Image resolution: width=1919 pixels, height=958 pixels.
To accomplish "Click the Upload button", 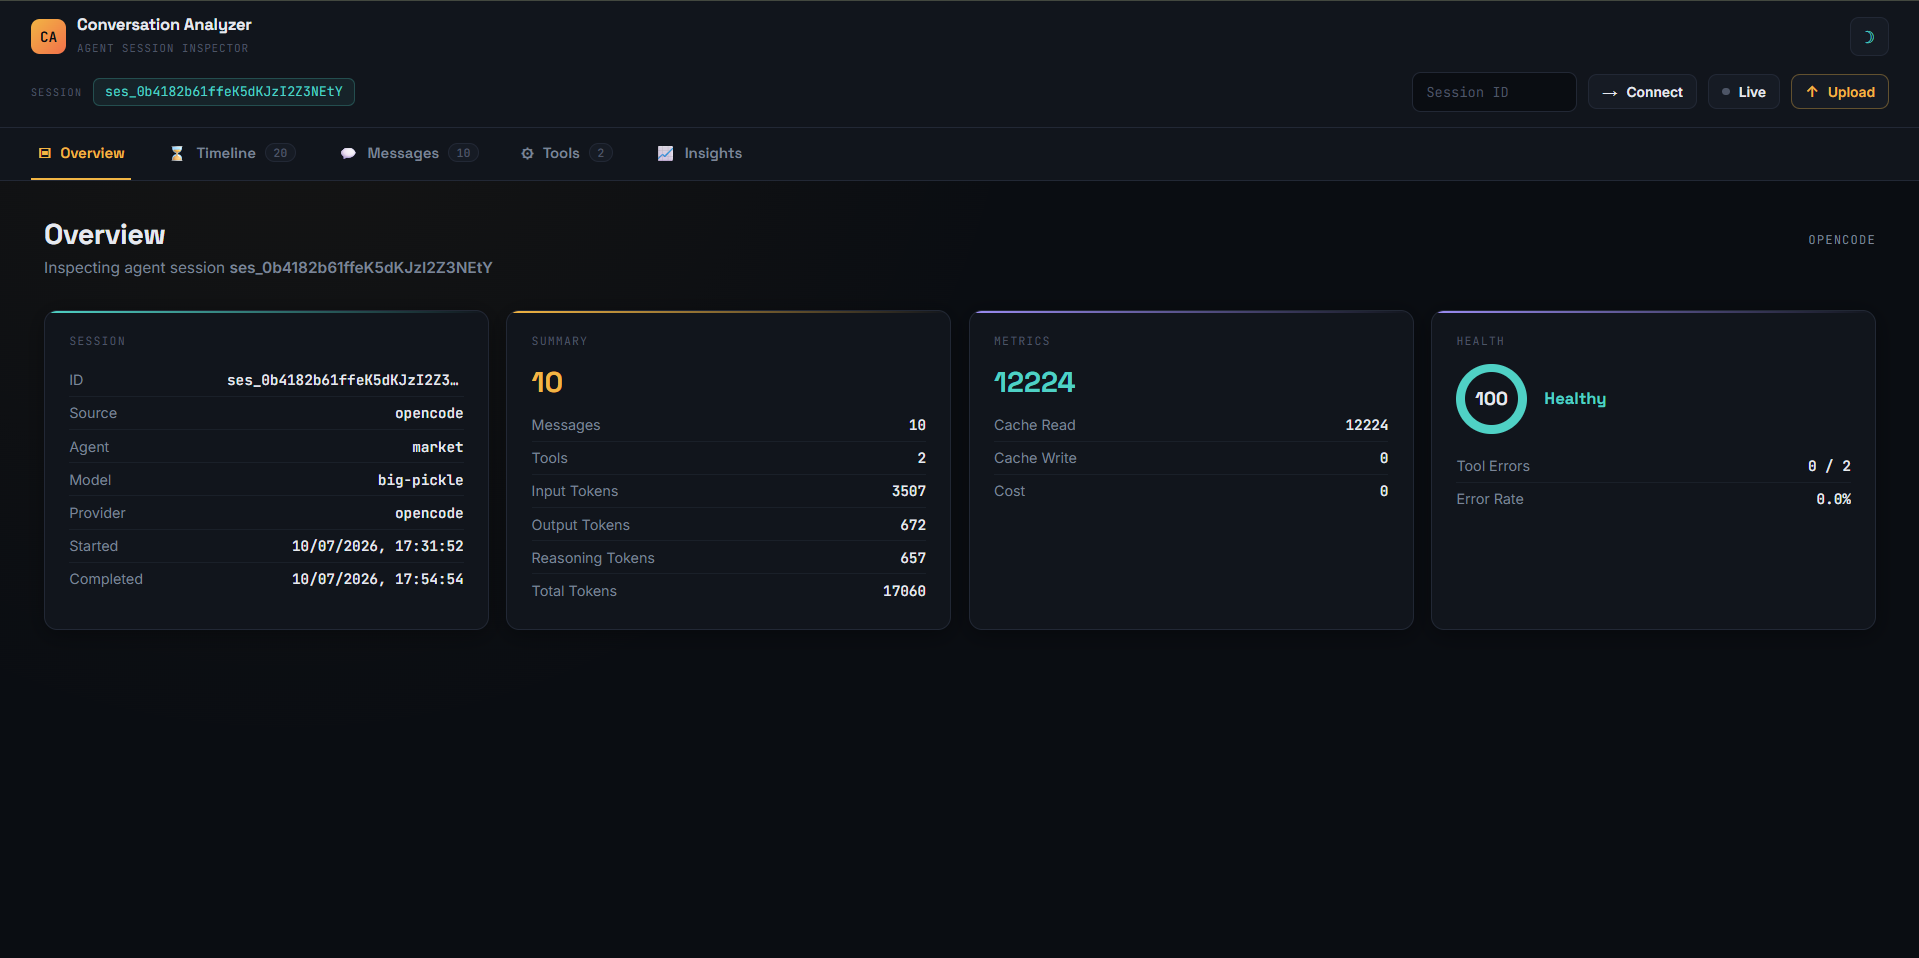I will click(1839, 92).
